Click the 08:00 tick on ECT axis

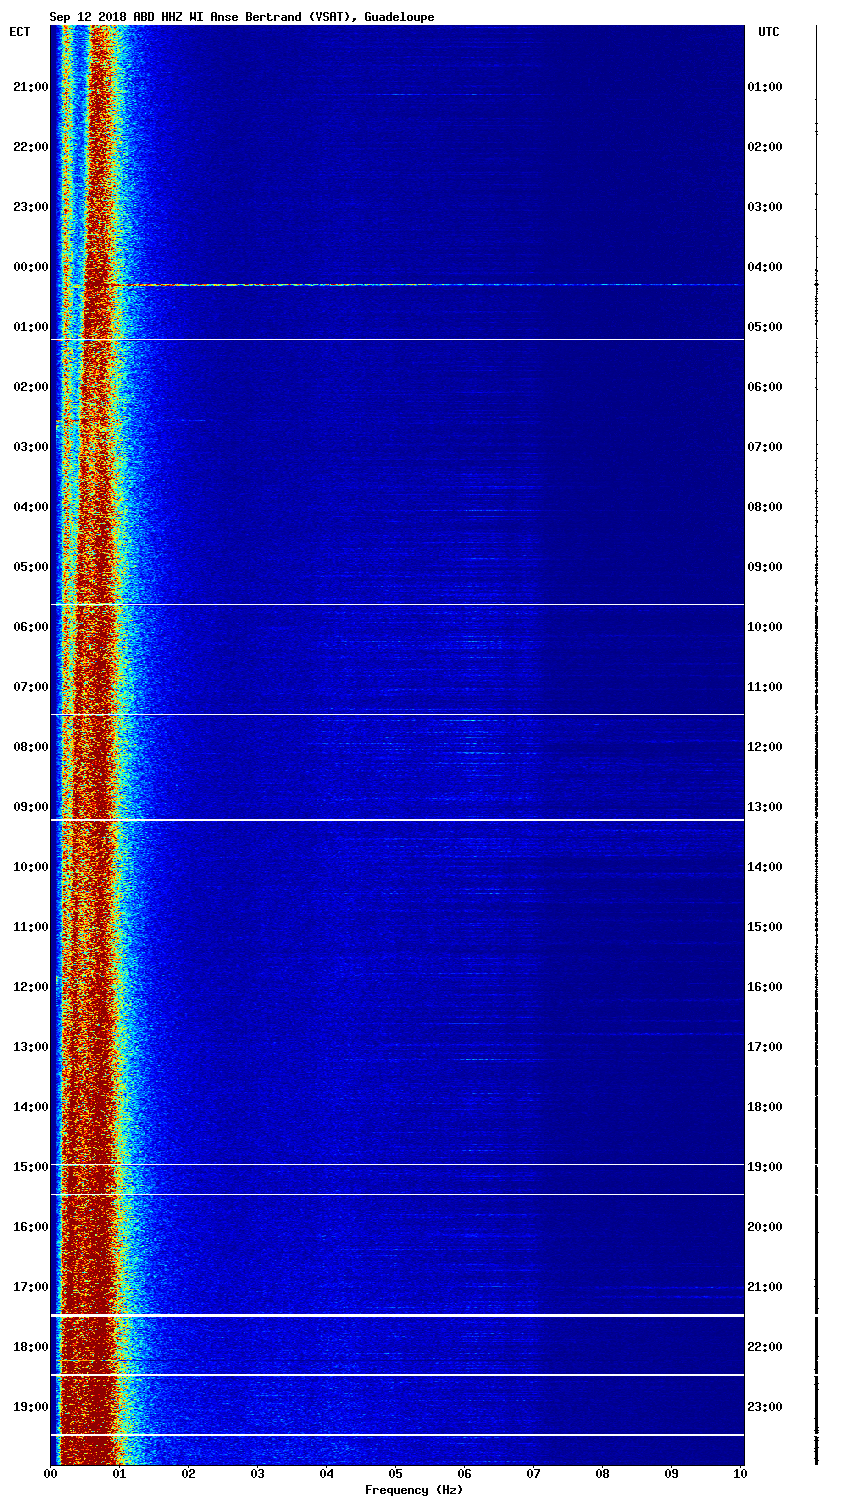(30, 747)
